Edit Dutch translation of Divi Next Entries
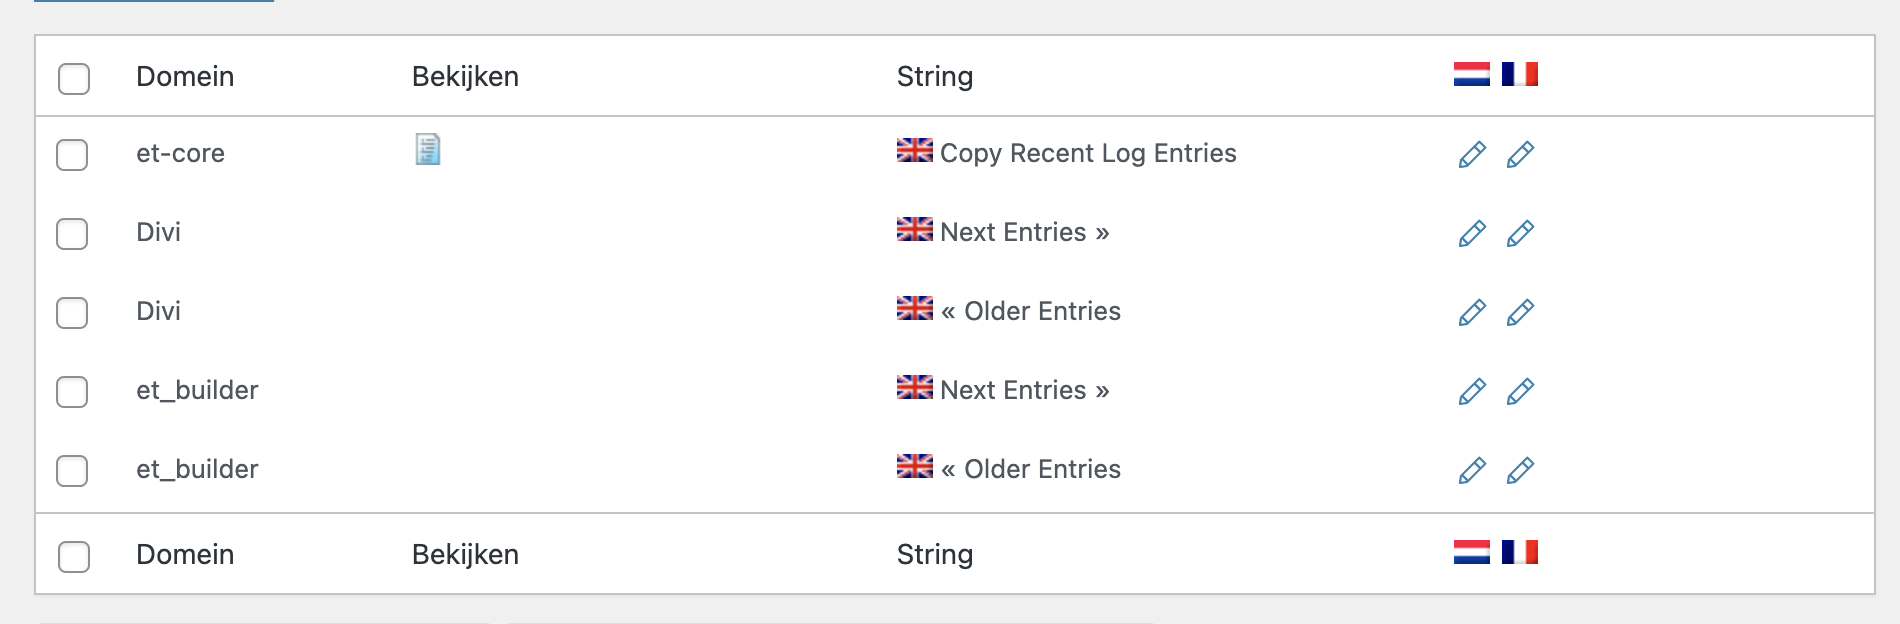1900x624 pixels. [1472, 234]
